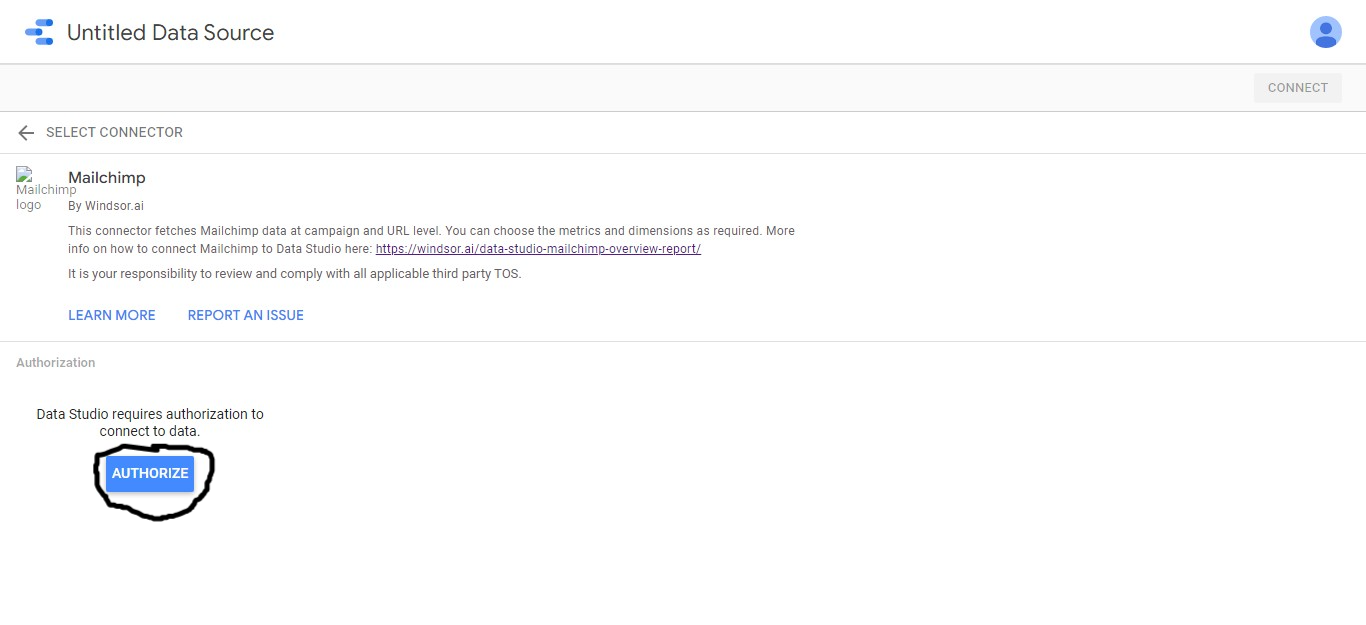The width and height of the screenshot is (1366, 625).
Task: Rename the Untitled Data Source title
Action: click(170, 32)
